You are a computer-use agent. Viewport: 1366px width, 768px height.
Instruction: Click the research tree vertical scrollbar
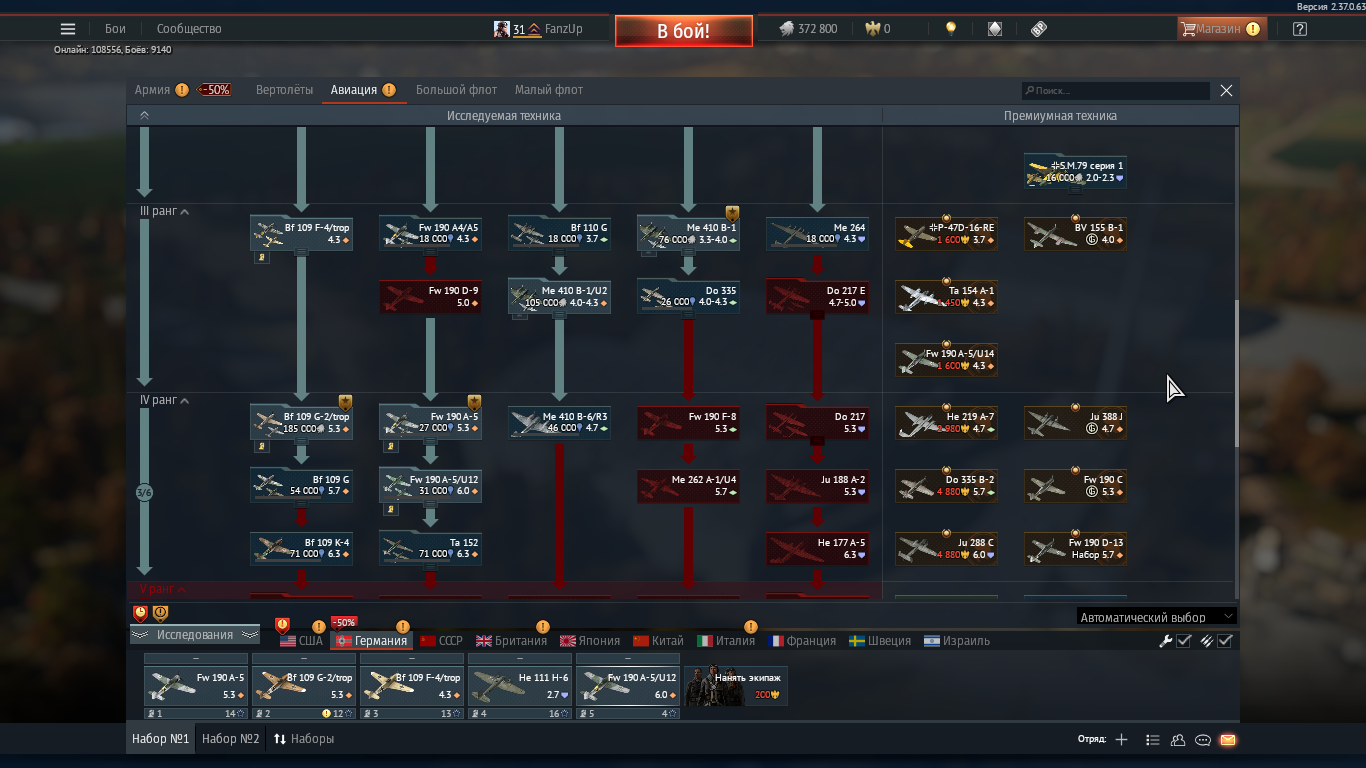coord(1236,373)
